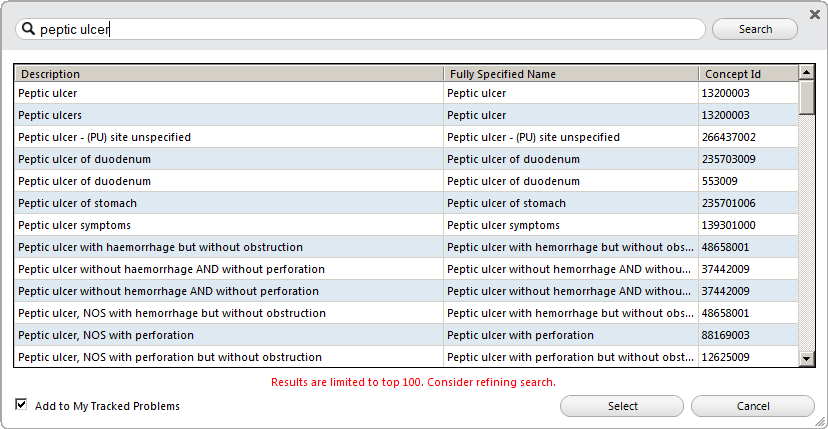Screen dimensions: 828x429
Task: Close the dialog with the X icon
Action: 815,15
